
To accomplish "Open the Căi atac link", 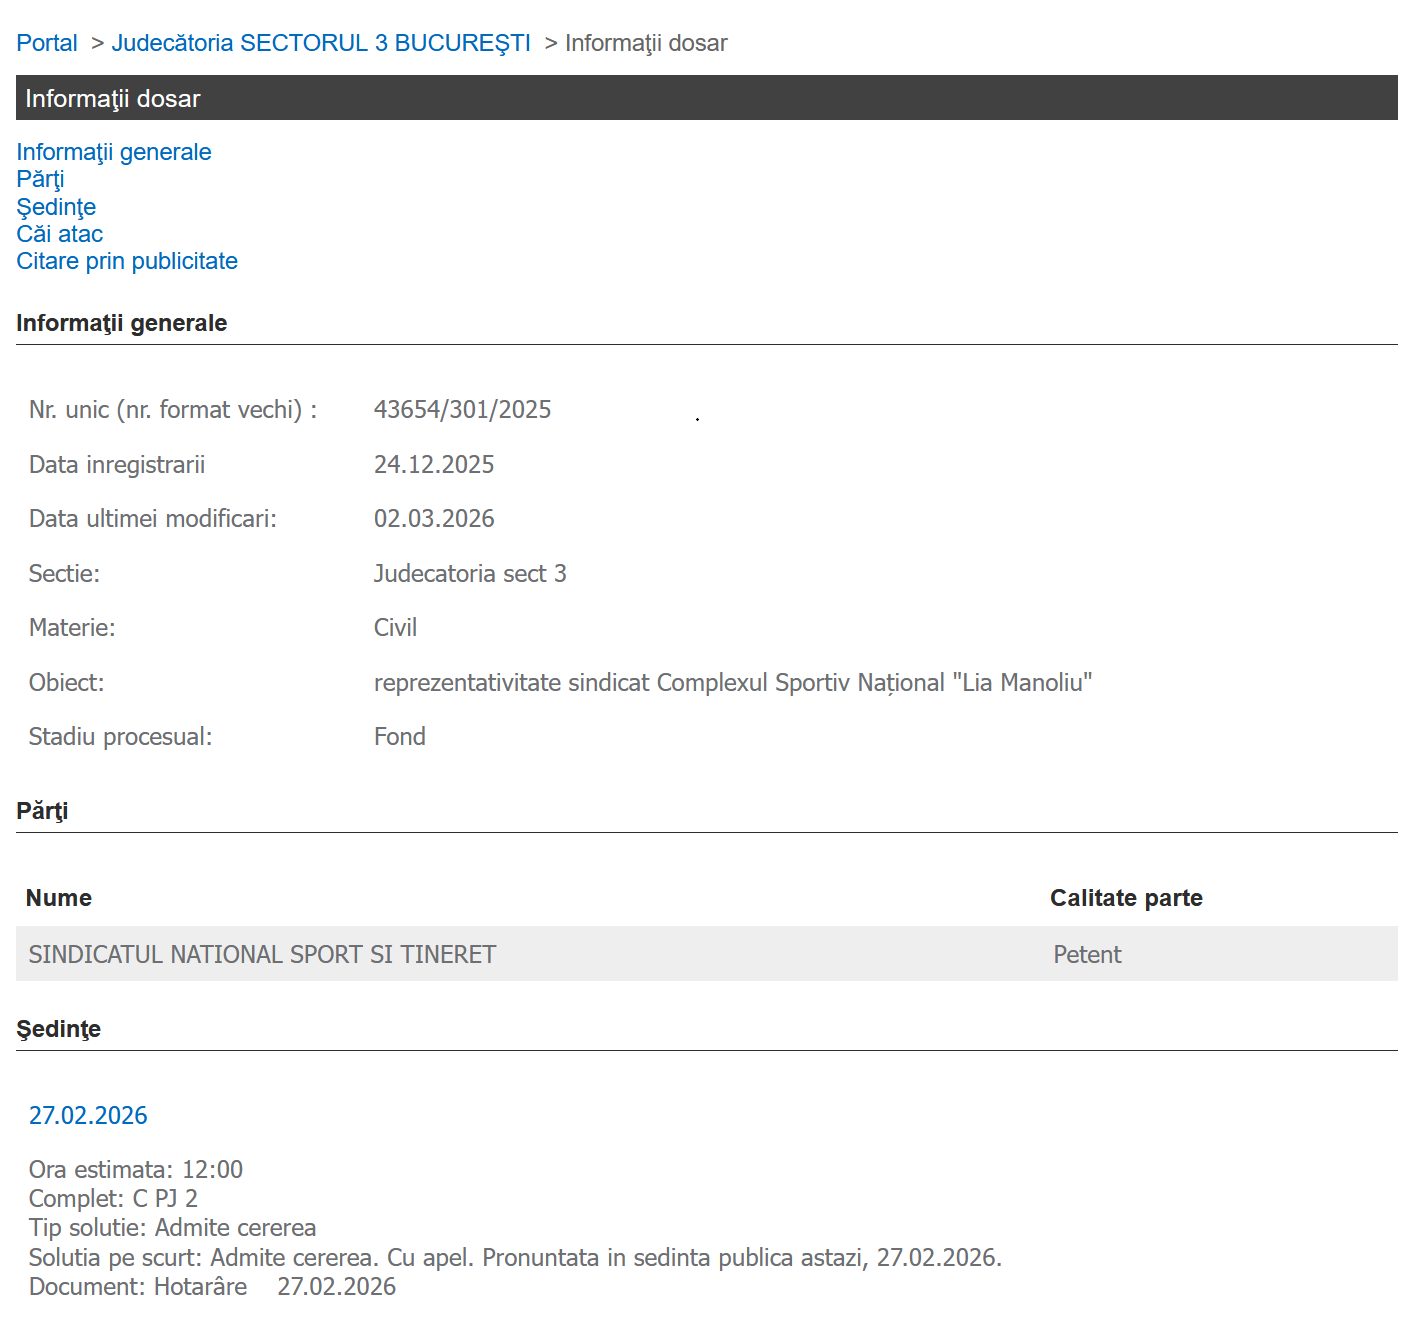I will [59, 234].
